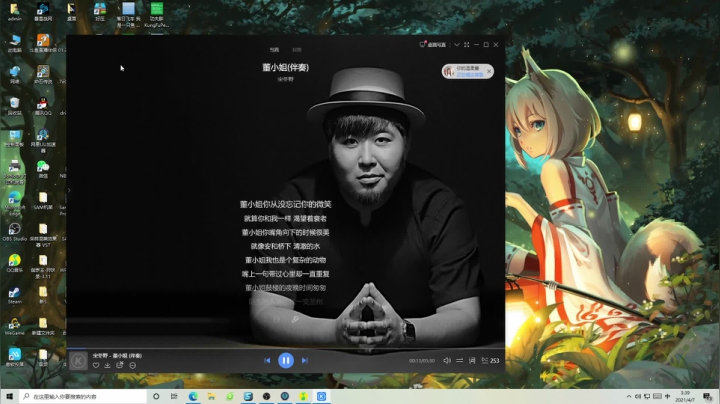Viewport: 720px width, 404px height.
Task: Open the Microsoft Edge desktop shortcut
Action: click(x=15, y=203)
